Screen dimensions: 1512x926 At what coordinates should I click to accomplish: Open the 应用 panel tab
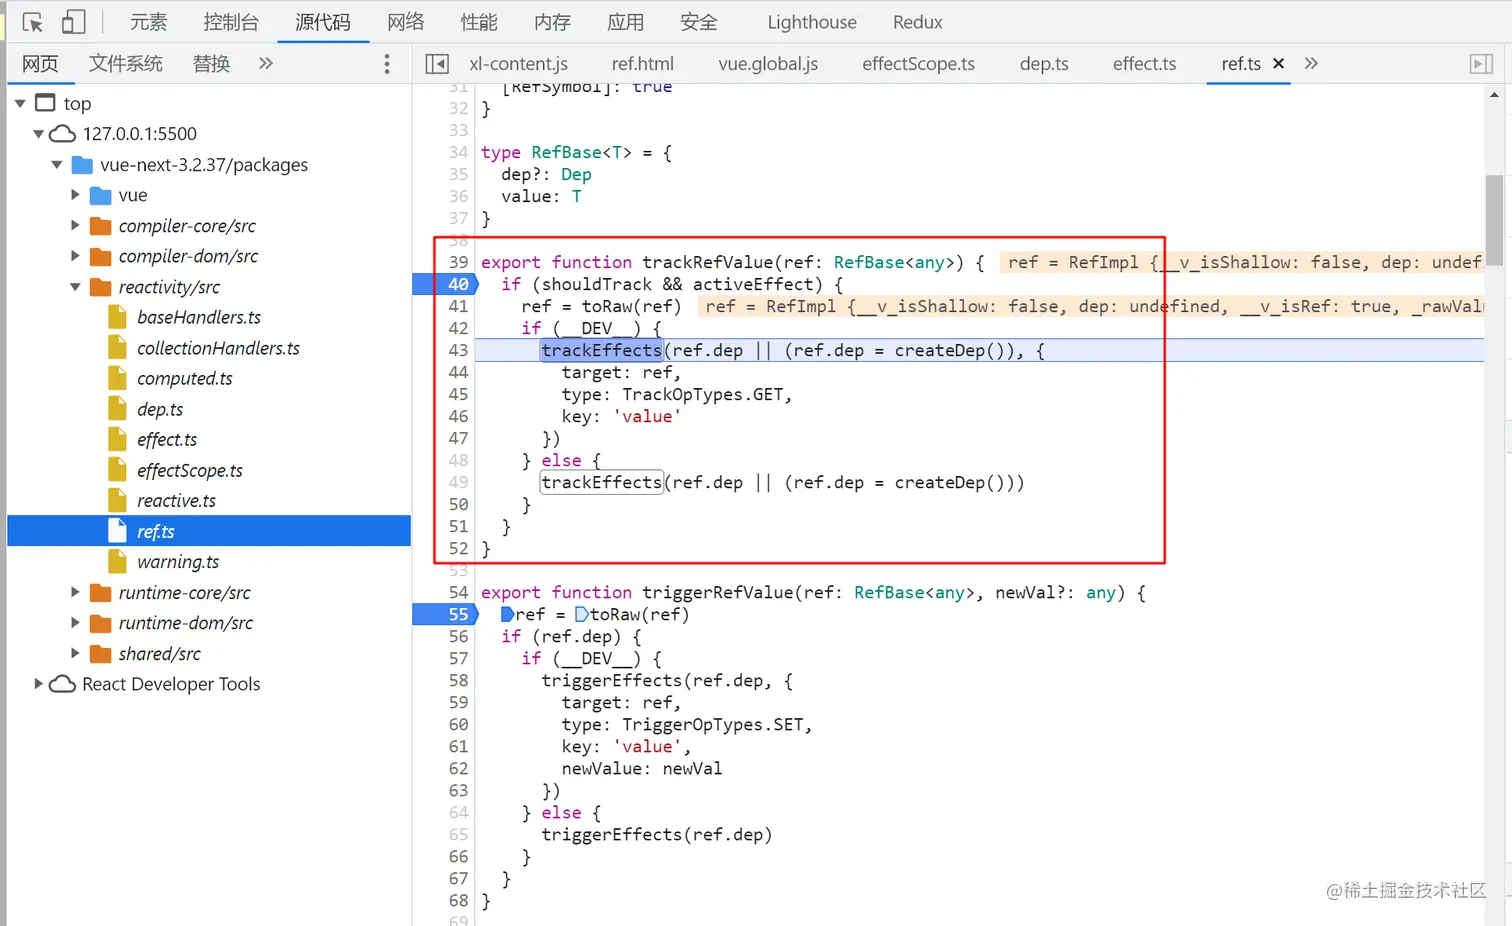click(626, 22)
